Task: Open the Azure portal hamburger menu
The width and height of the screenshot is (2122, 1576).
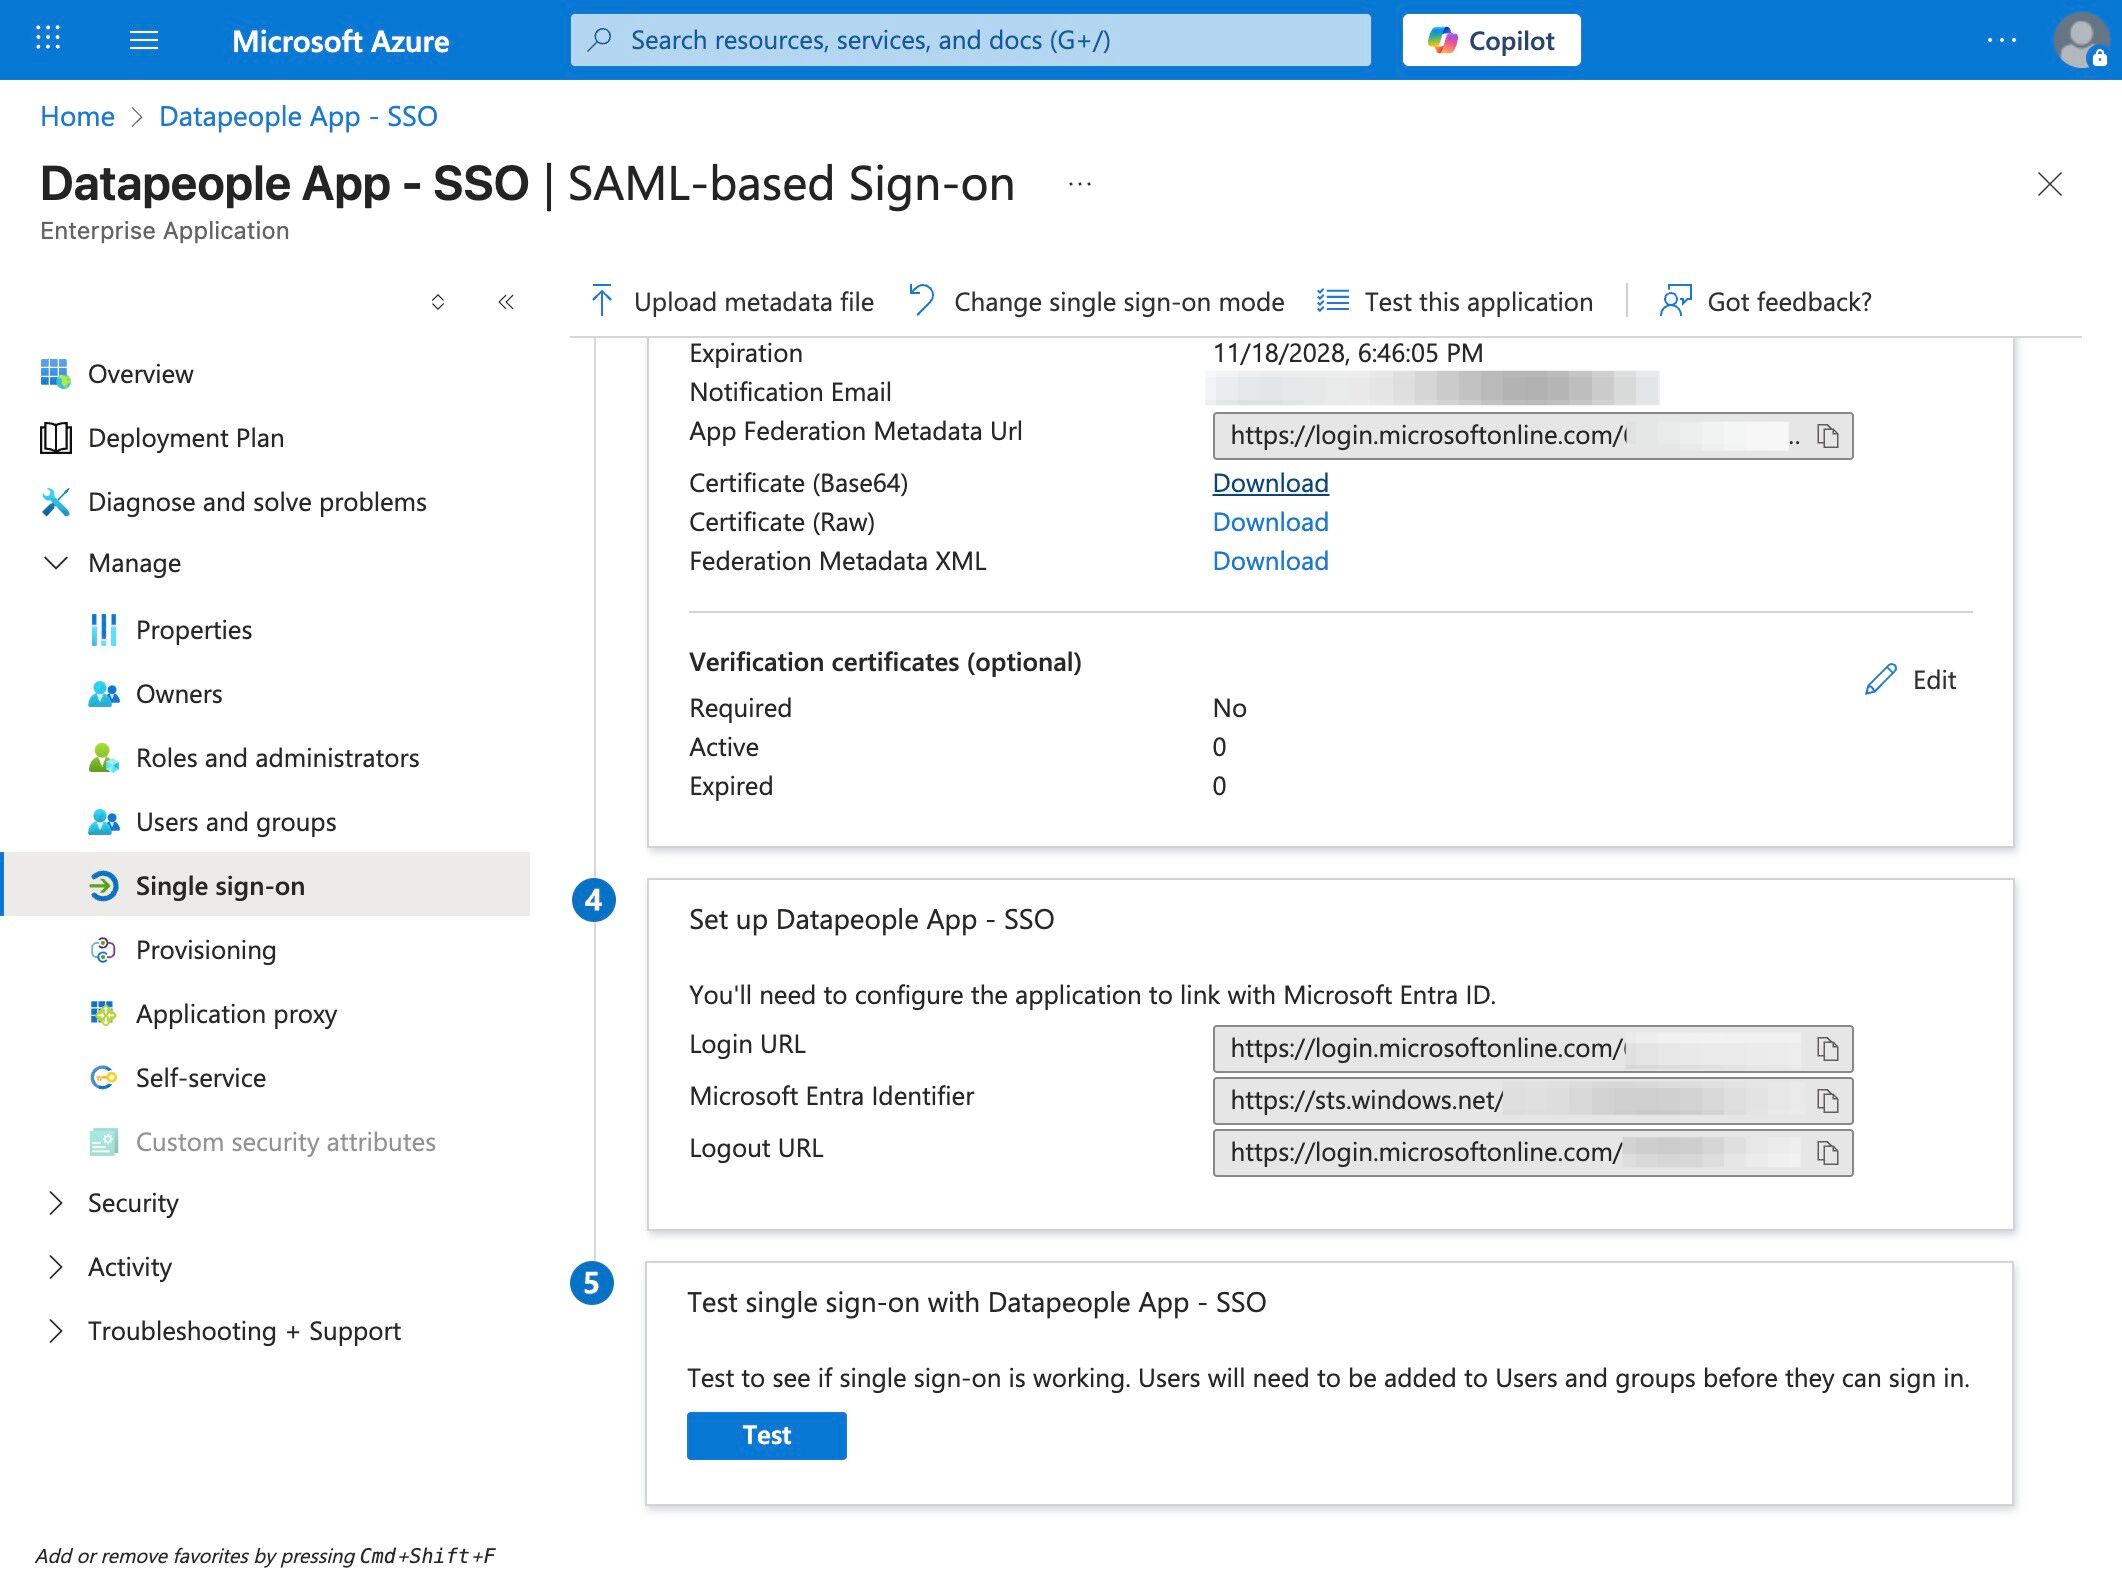Action: pyautogui.click(x=144, y=40)
